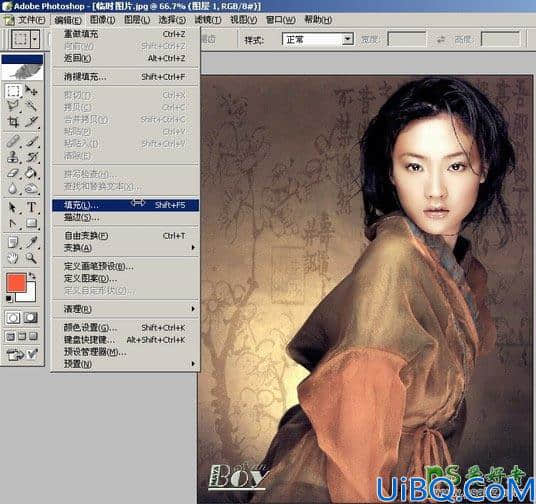Open 颜色设置(G)... from menu

coord(125,328)
